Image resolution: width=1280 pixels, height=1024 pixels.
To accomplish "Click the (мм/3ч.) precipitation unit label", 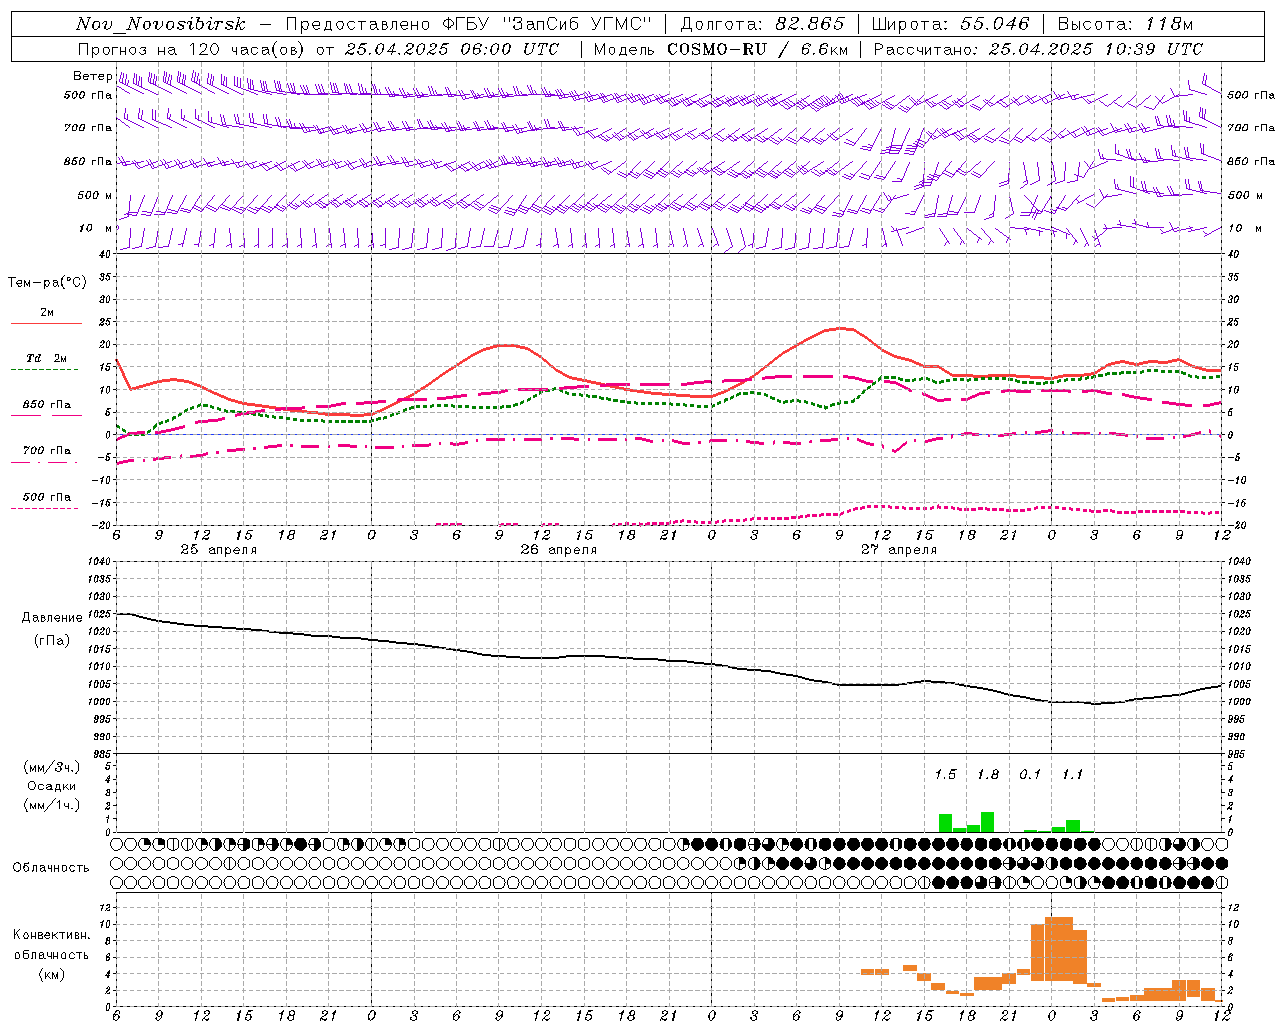I will [x=52, y=767].
